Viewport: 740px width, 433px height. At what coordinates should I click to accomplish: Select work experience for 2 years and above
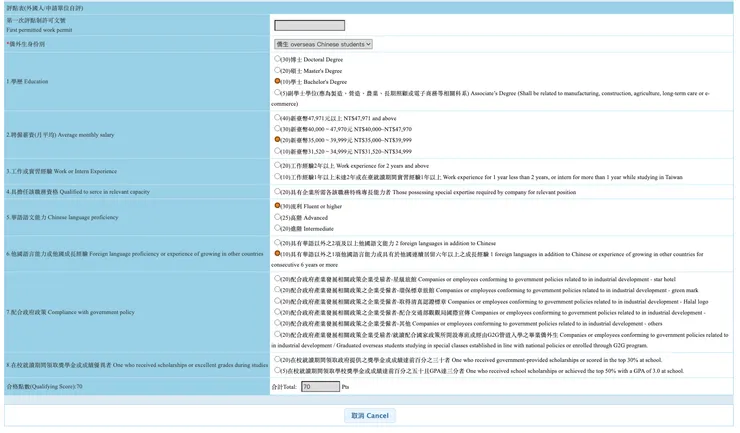tap(277, 165)
